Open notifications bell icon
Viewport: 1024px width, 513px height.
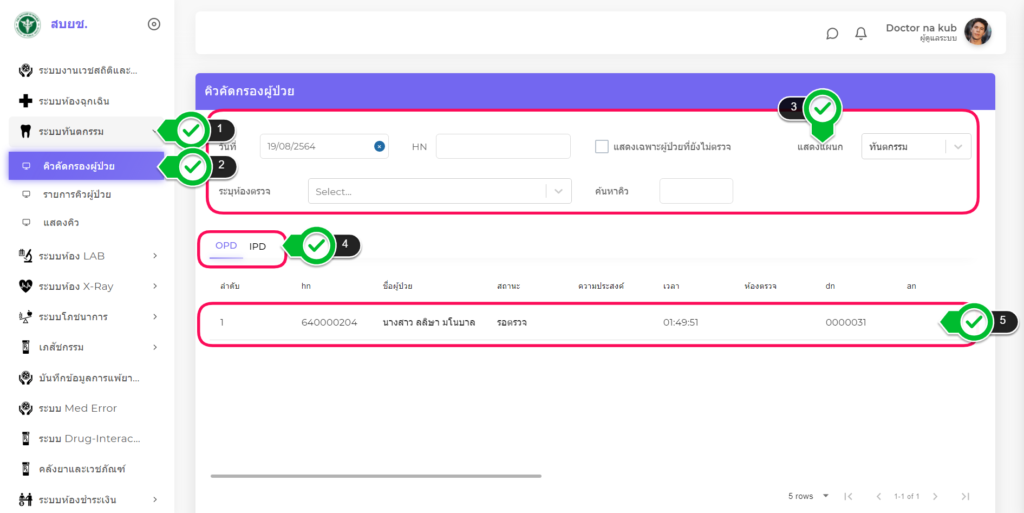coord(861,33)
